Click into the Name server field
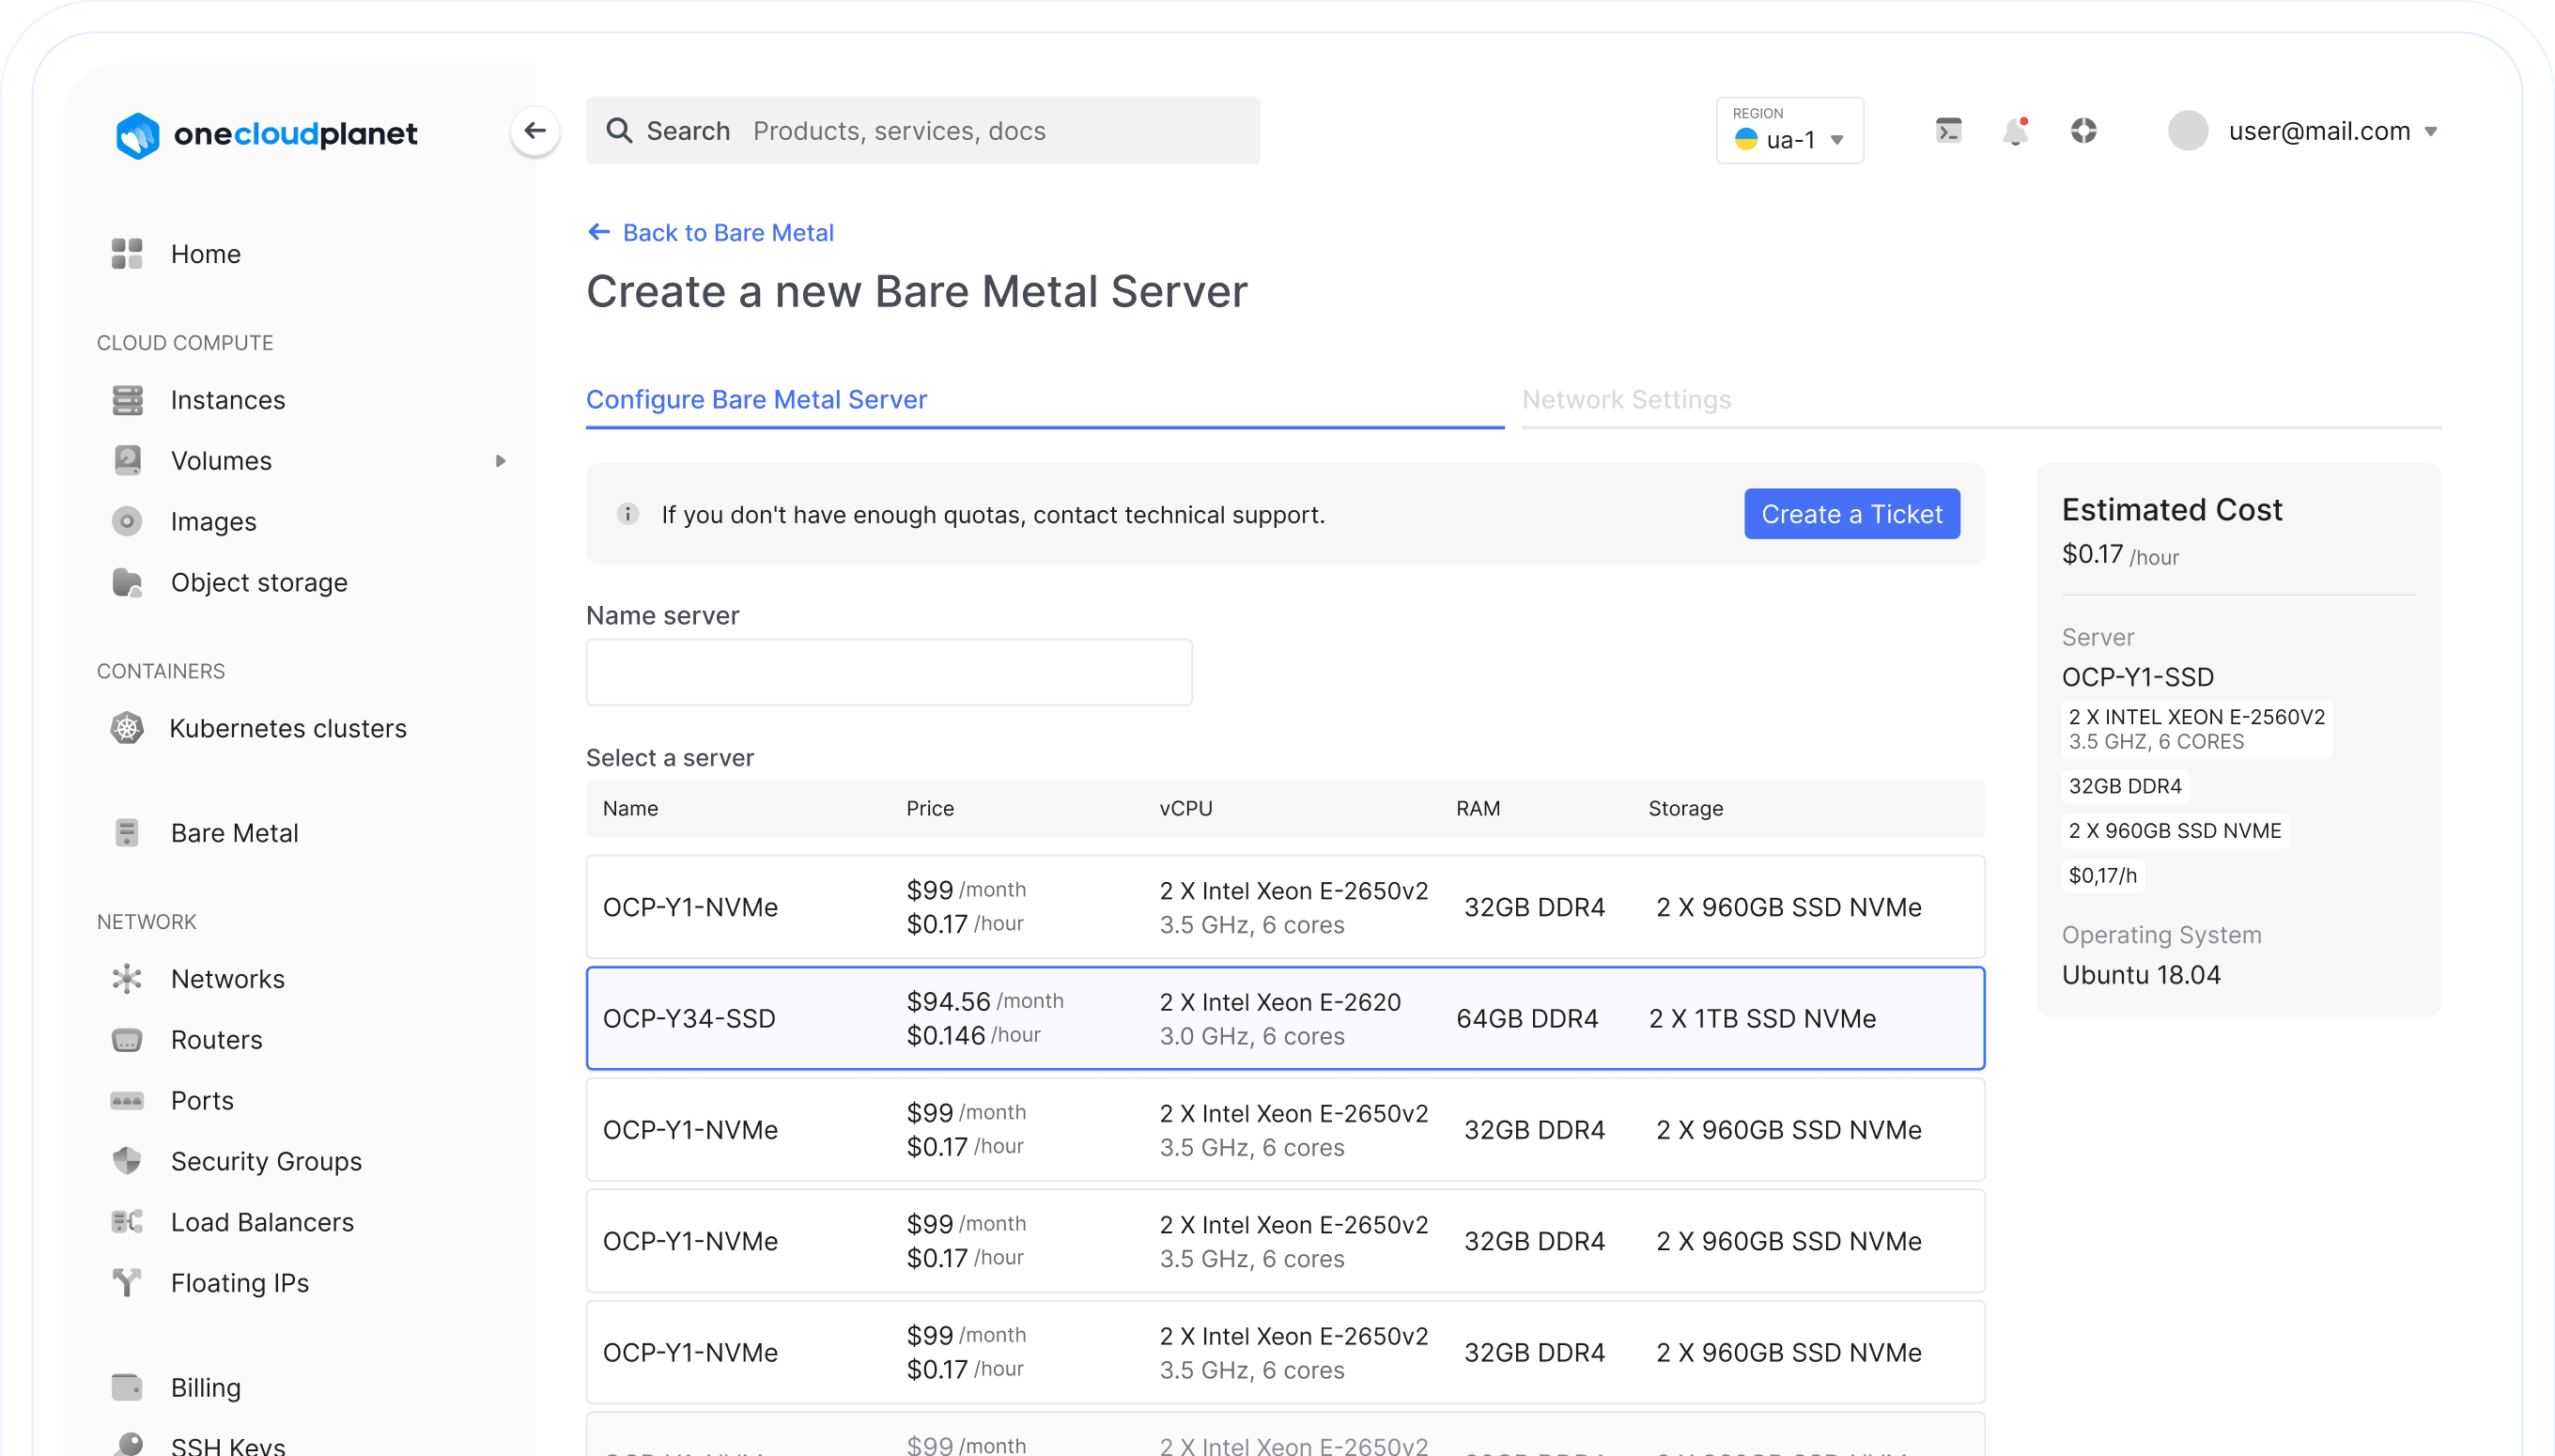The height and width of the screenshot is (1456, 2555). click(888, 672)
